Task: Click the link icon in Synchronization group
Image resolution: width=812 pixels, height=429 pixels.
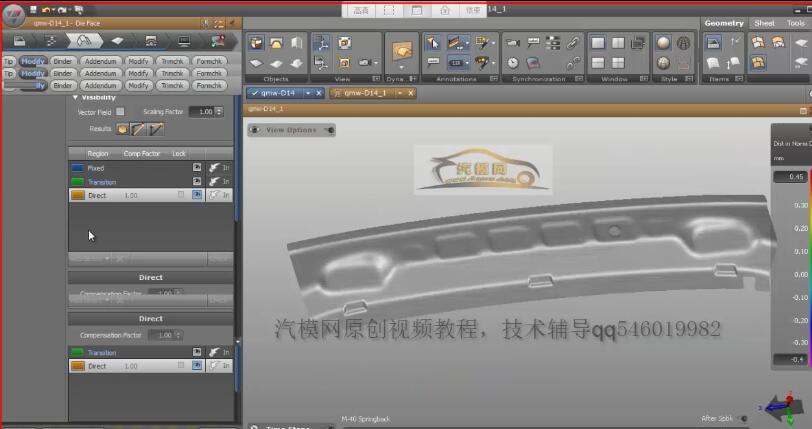Action: [x=574, y=43]
